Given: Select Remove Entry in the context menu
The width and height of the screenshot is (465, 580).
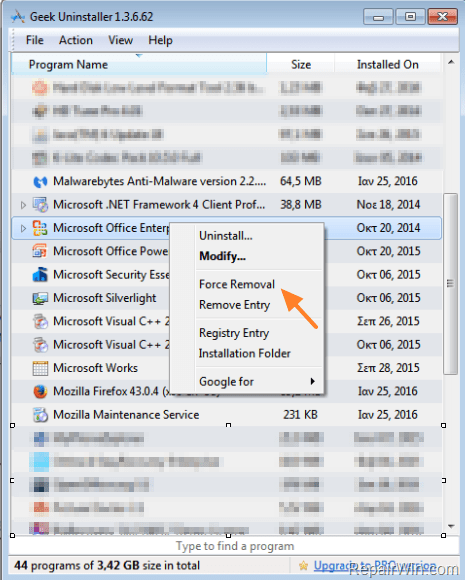Looking at the screenshot, I should (235, 305).
